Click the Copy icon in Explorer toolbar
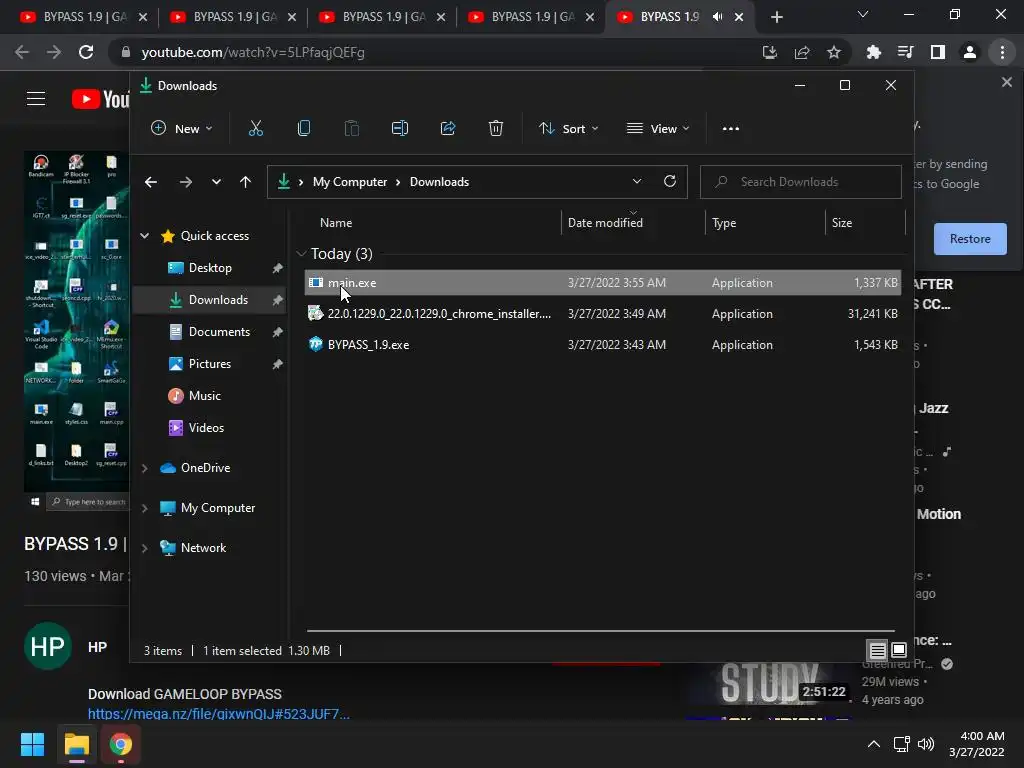 click(304, 129)
